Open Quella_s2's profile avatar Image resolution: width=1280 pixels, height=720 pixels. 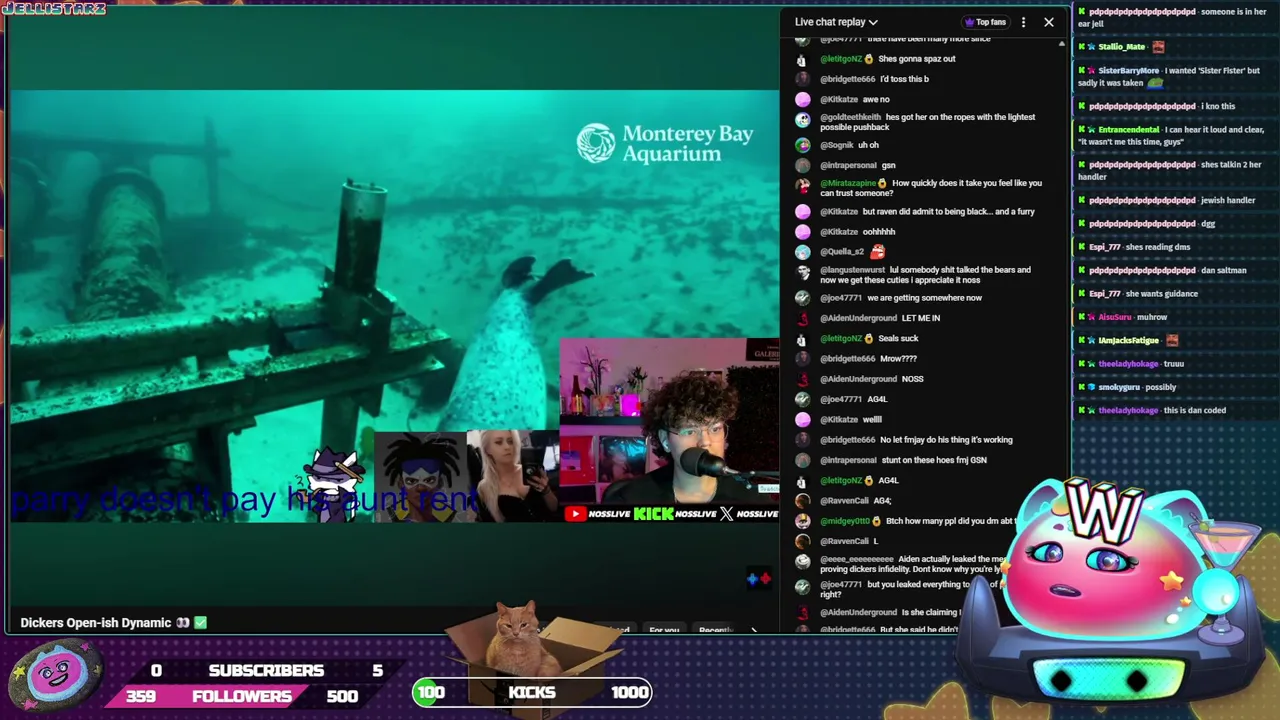click(802, 252)
